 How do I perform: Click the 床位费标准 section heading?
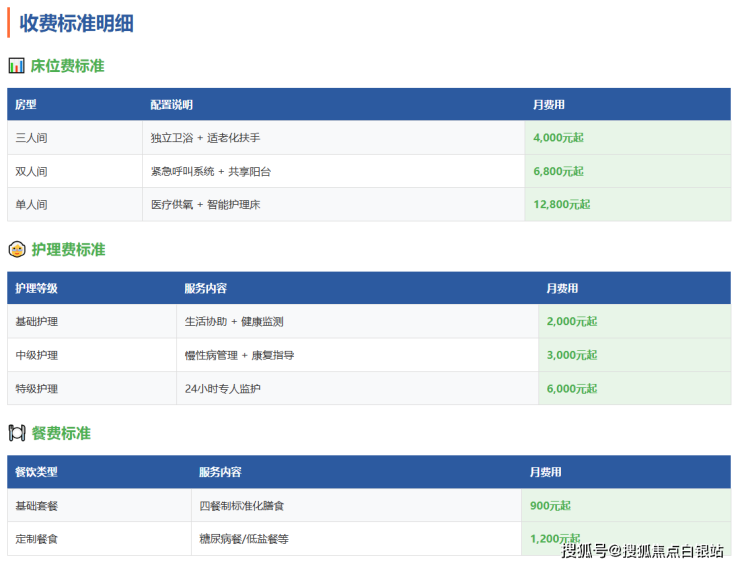pos(67,66)
